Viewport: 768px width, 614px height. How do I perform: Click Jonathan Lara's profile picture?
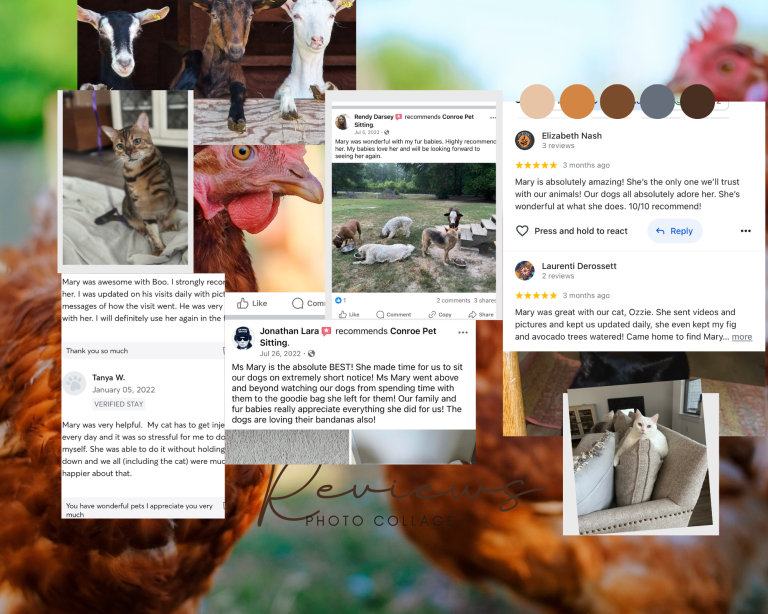click(x=243, y=337)
